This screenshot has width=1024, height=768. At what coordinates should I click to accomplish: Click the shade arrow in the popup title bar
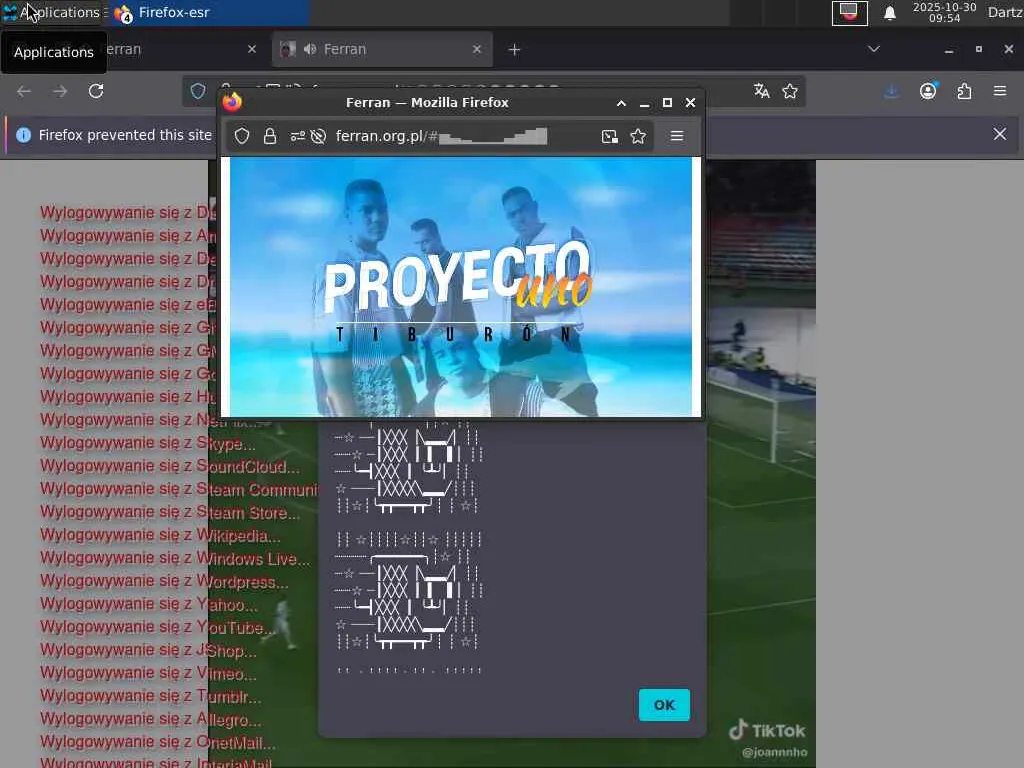(x=621, y=103)
